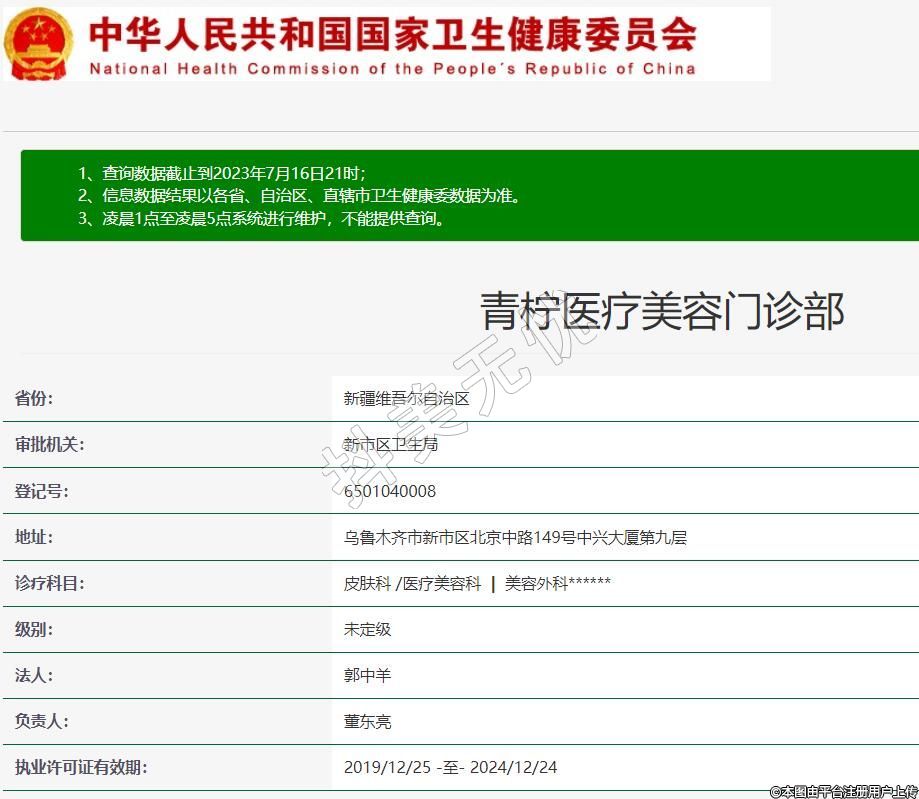Screen dimensions: 919x799
Task: Select the registration number 6501040008
Action: coord(389,491)
